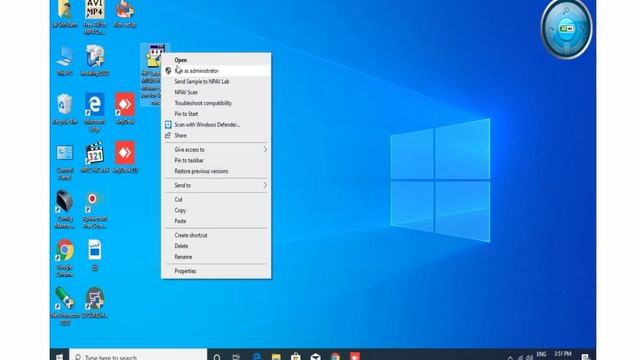Image resolution: width=640 pixels, height=360 pixels.
Task: Select the Google Chrome desktop shortcut
Action: coord(65,258)
